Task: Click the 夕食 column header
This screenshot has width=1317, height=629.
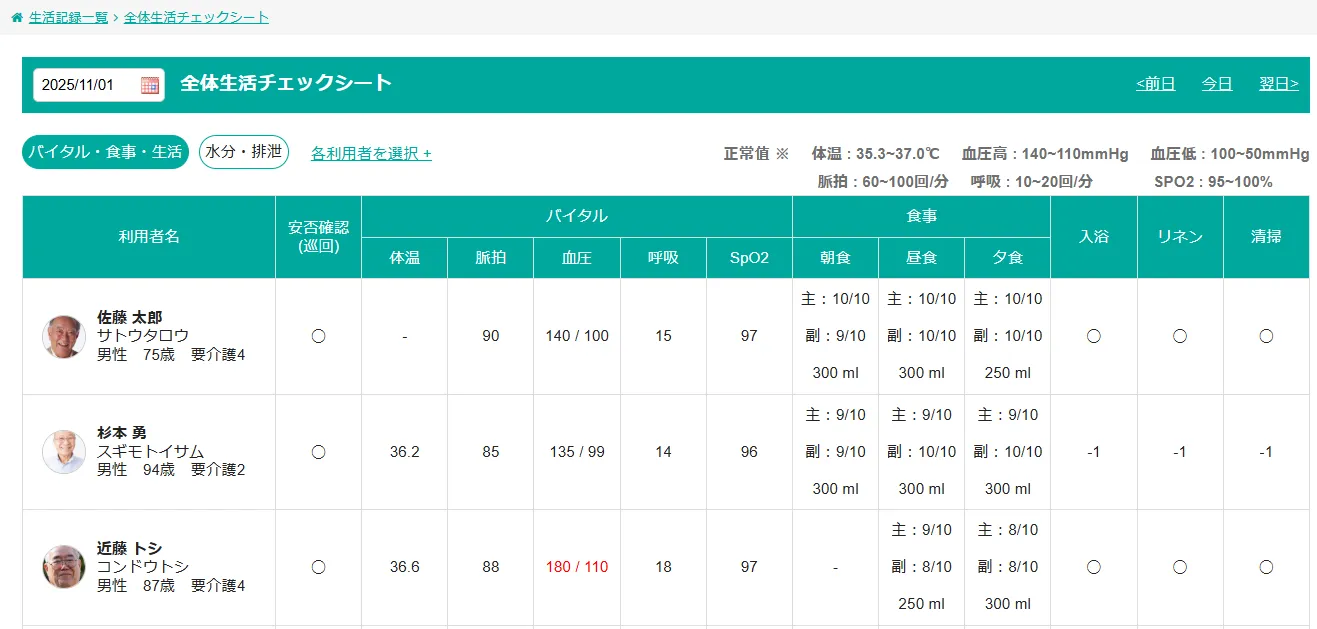Action: [1007, 258]
